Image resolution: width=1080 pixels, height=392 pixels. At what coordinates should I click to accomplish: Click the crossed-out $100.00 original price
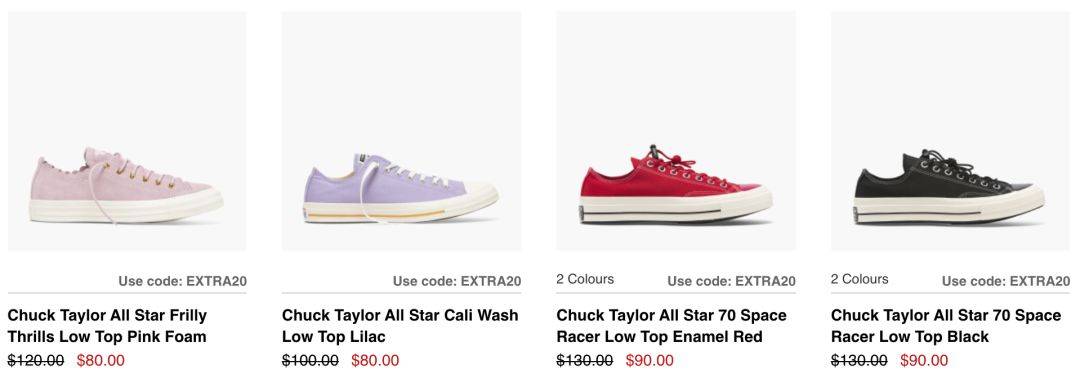coord(311,360)
